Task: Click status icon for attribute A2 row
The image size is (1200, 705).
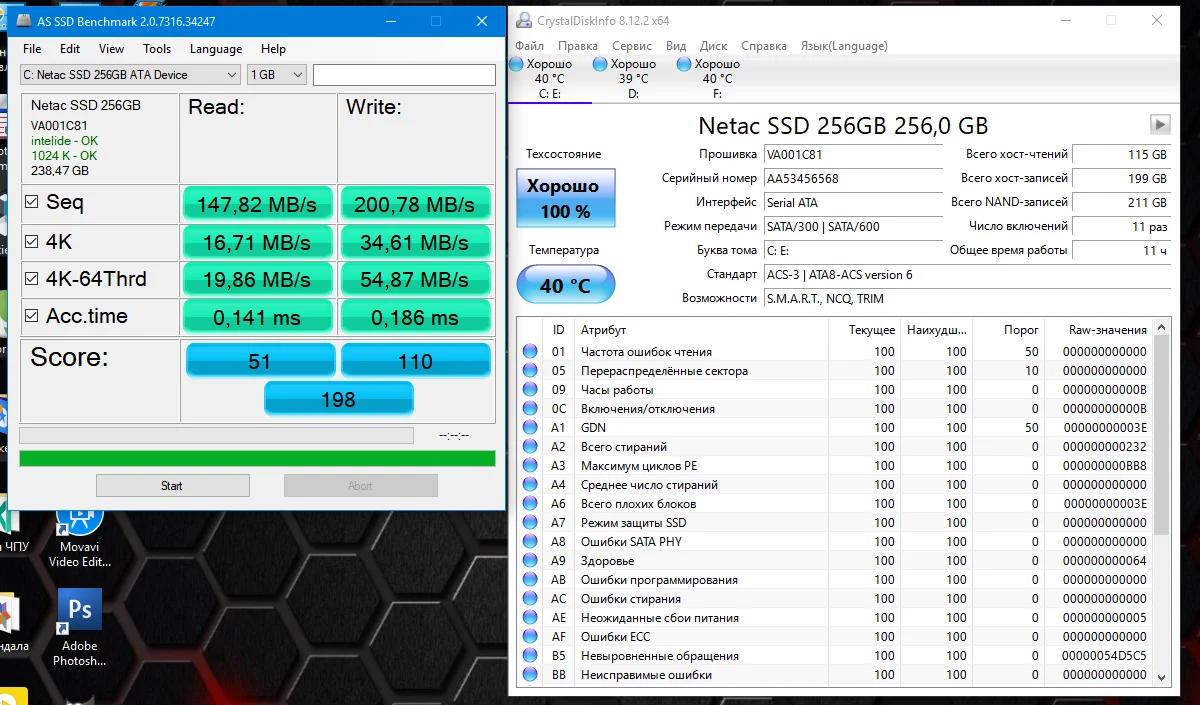Action: (x=530, y=446)
